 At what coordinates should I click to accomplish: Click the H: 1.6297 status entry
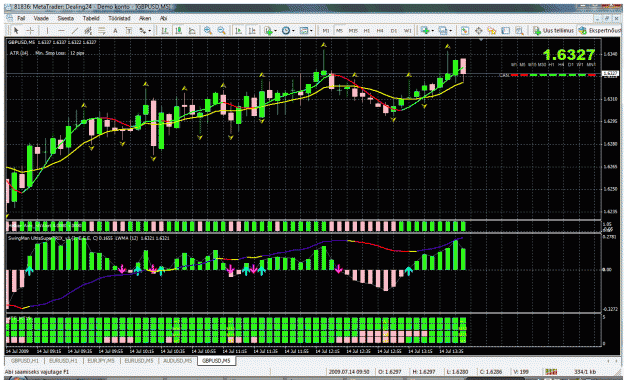424,372
